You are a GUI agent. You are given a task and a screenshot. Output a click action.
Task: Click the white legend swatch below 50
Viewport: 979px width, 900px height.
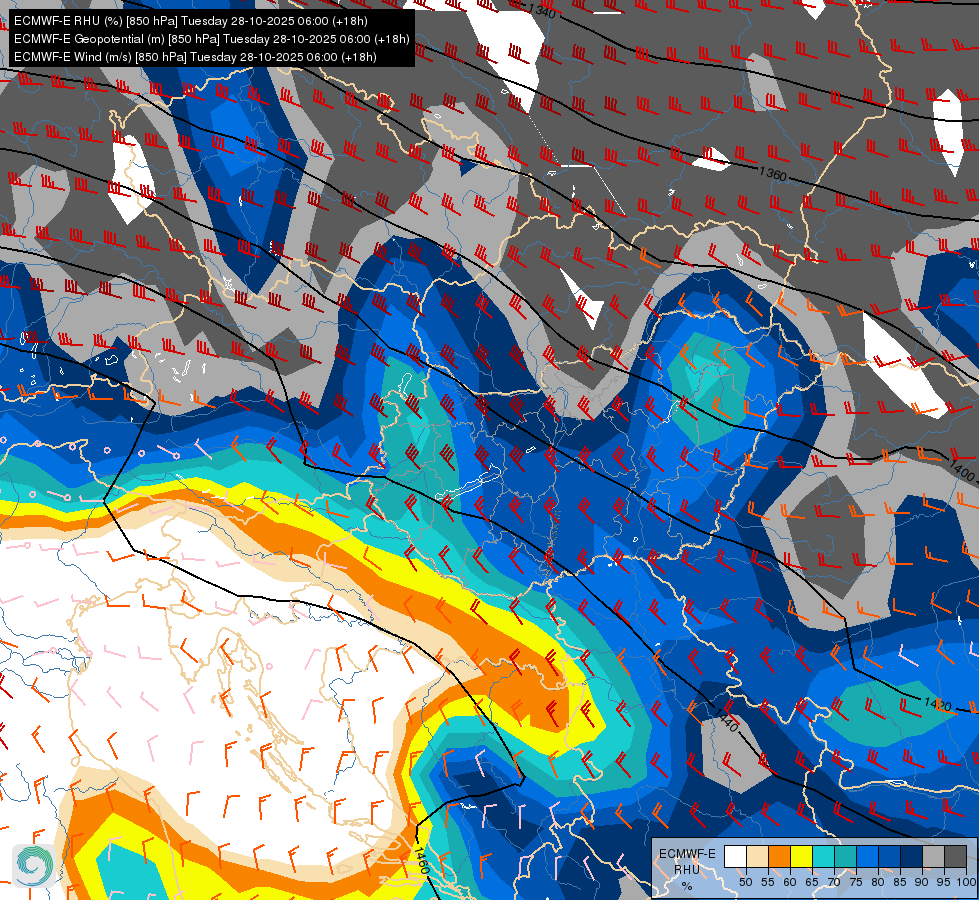pos(735,856)
